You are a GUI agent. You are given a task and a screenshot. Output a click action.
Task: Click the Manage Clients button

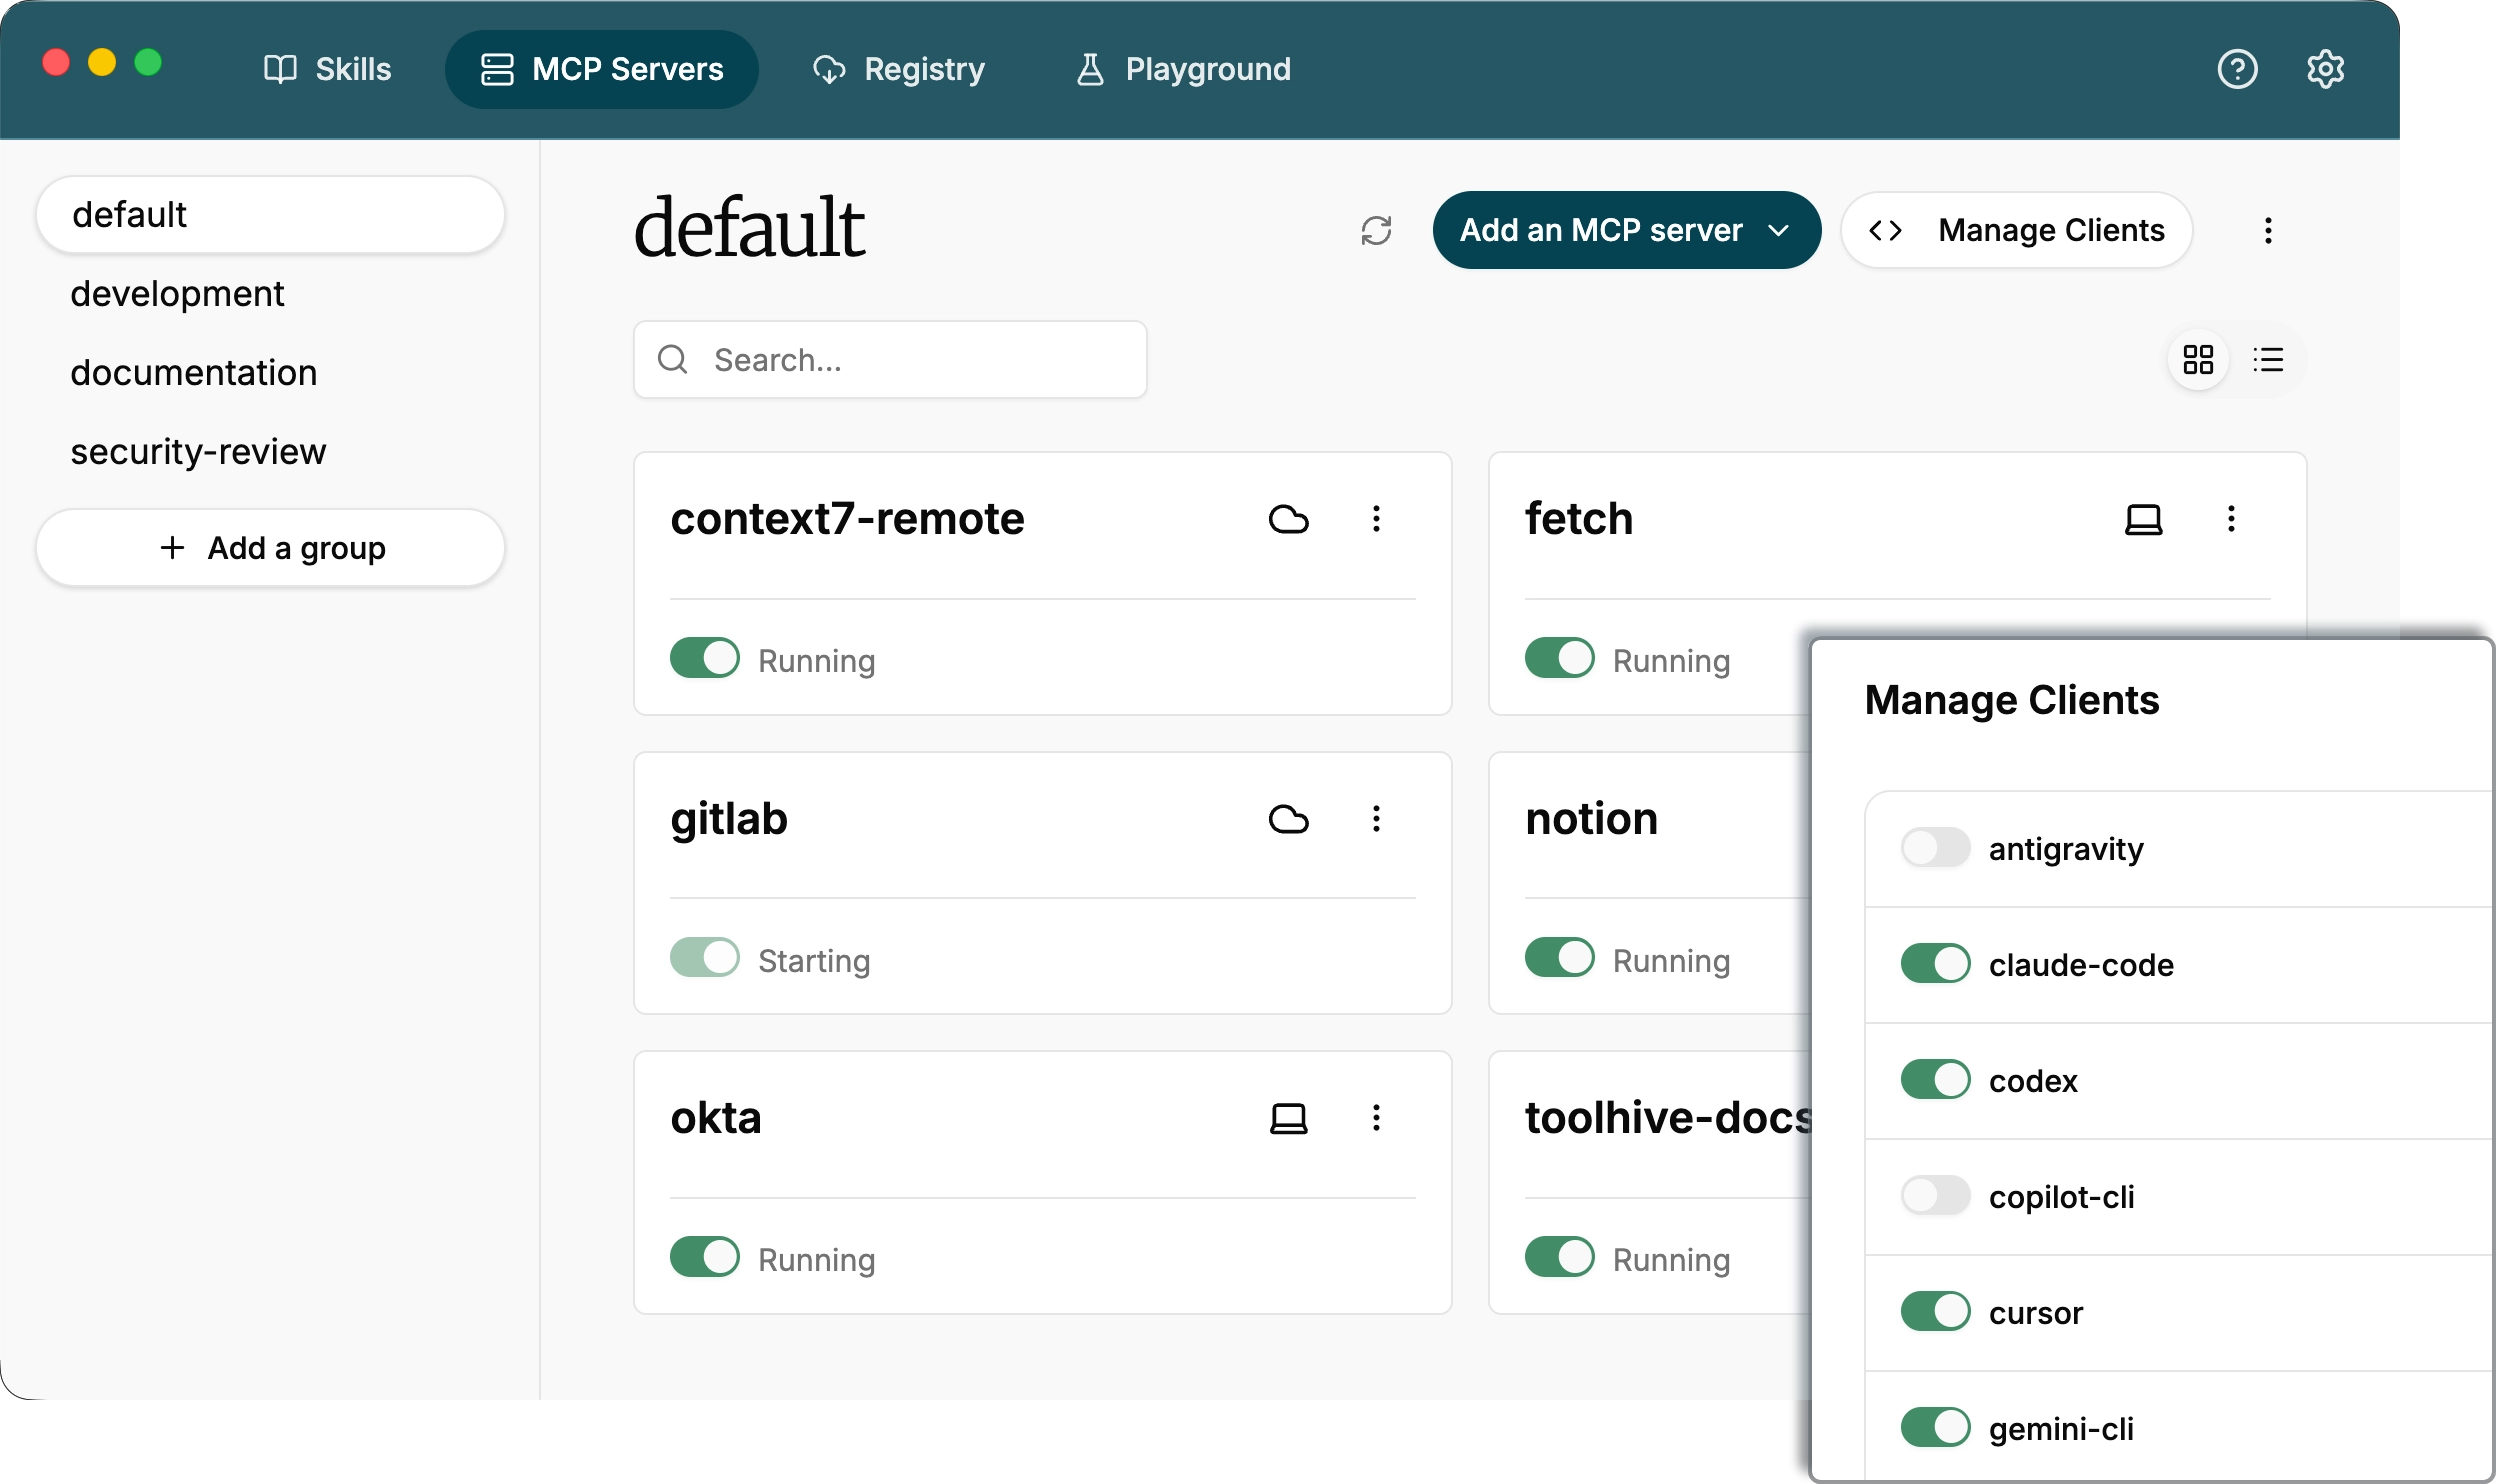click(2016, 230)
